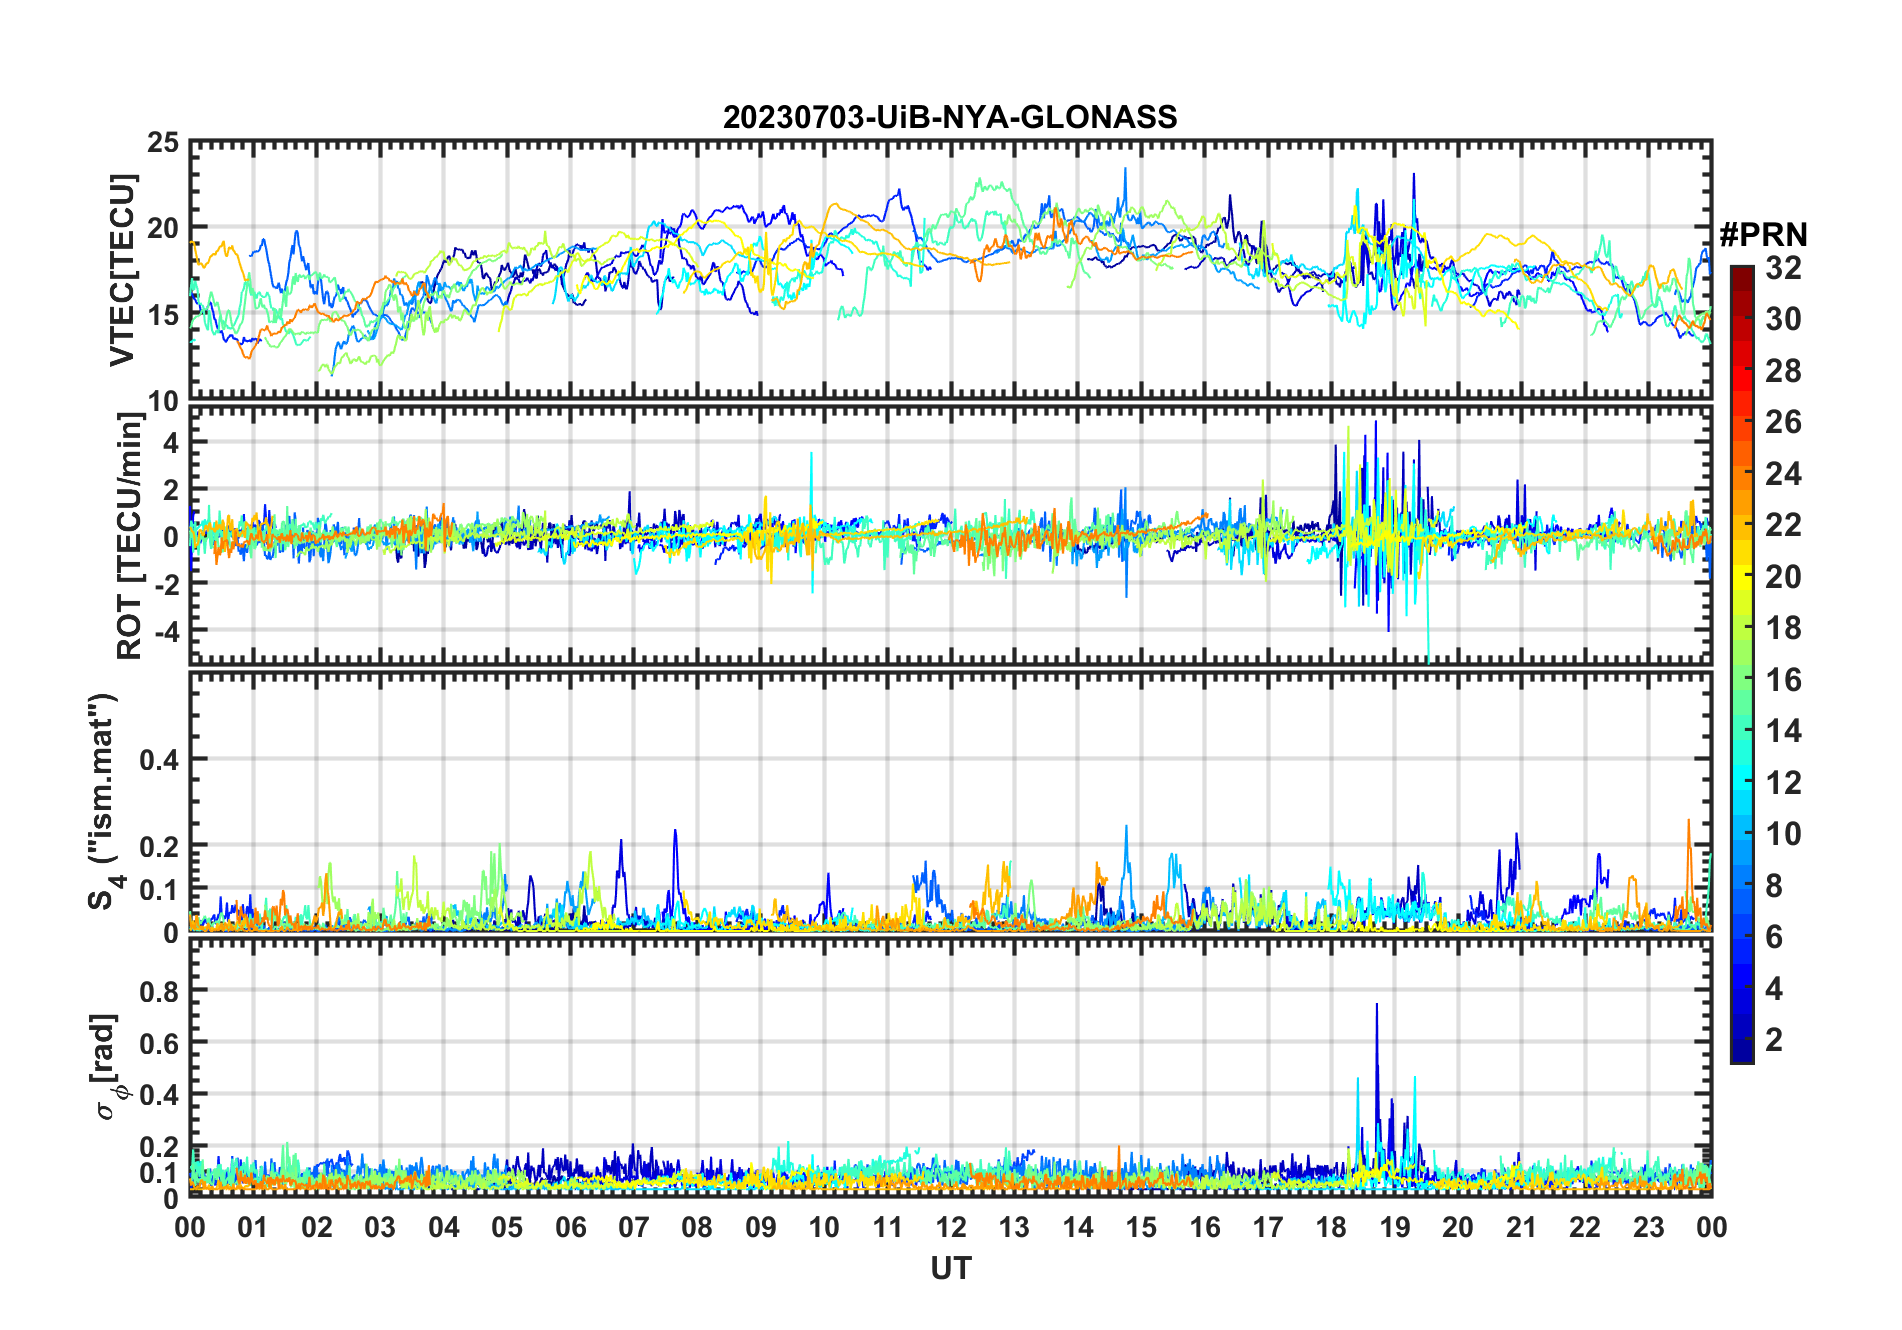Click colorbar tick label 22
This screenshot has height=1330, width=1902.
coord(1783,525)
